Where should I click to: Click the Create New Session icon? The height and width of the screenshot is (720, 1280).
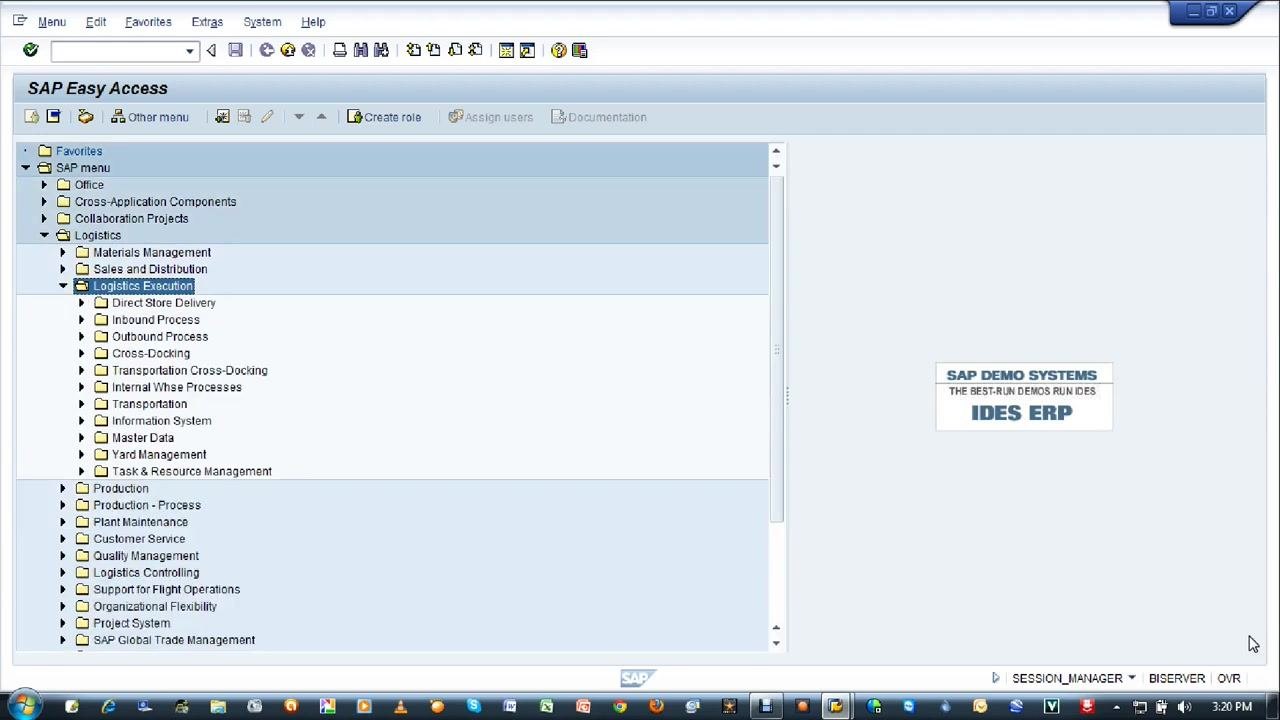pos(506,50)
